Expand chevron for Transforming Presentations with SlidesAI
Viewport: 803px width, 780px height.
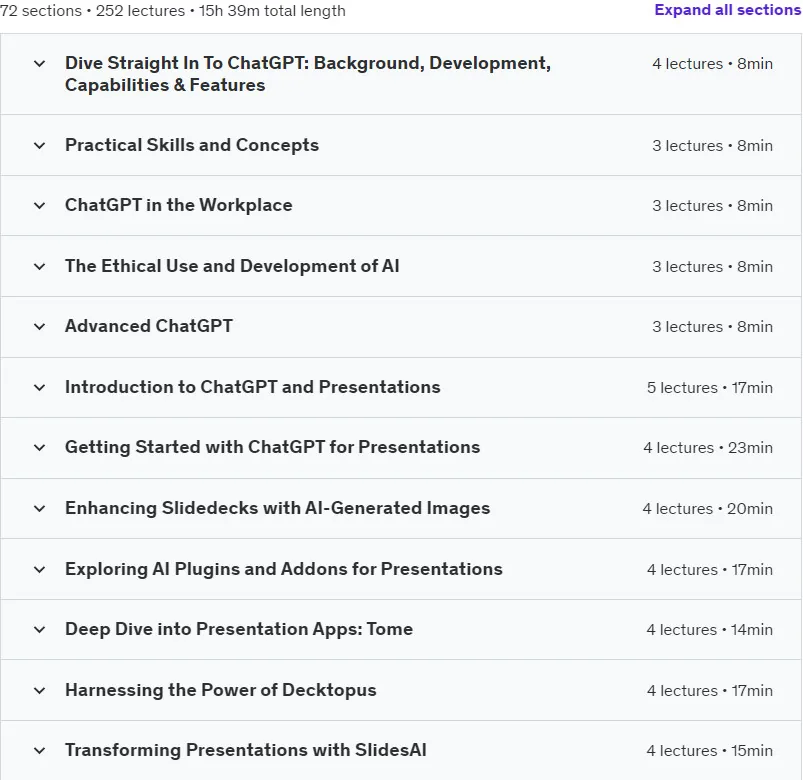click(39, 751)
